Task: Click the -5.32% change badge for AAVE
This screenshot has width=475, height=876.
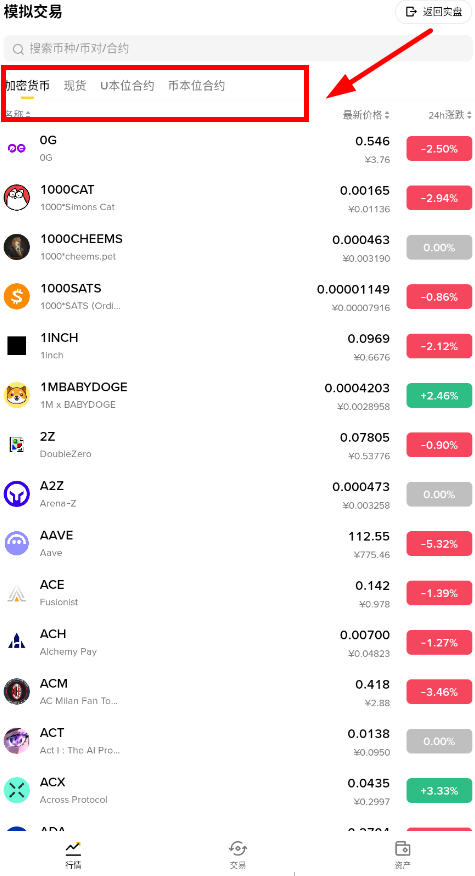Action: pos(439,544)
